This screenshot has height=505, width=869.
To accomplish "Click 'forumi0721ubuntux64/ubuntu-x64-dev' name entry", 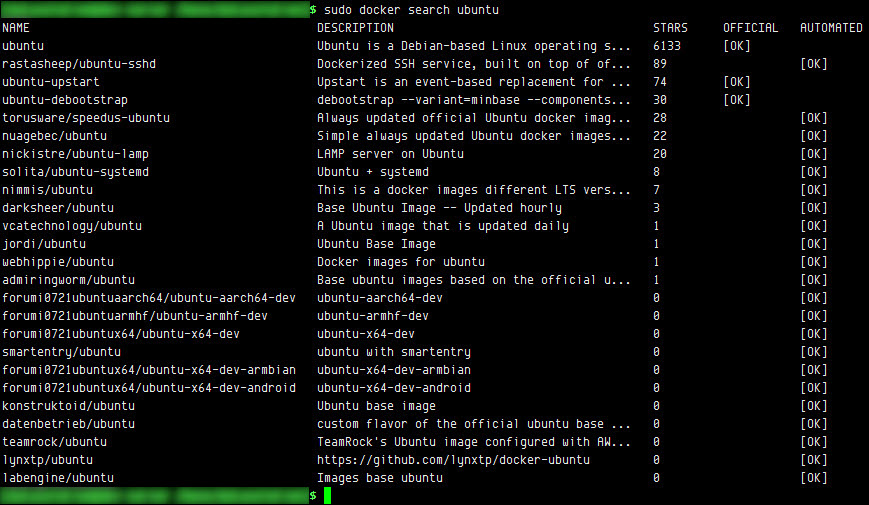I will (121, 334).
